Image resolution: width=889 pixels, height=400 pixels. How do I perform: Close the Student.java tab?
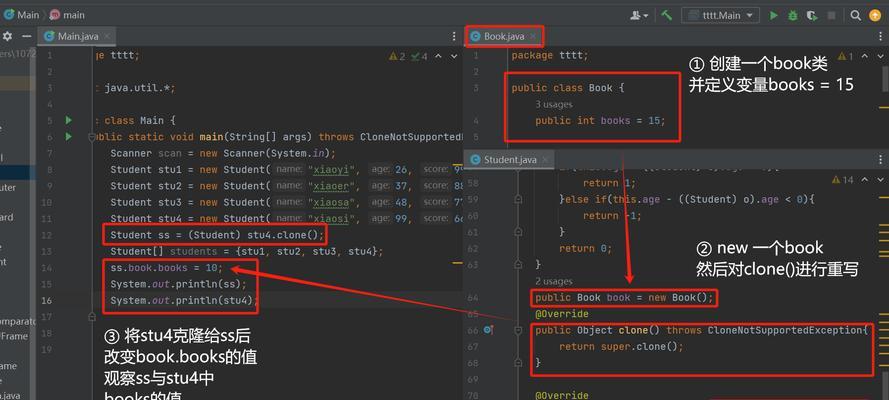point(545,160)
